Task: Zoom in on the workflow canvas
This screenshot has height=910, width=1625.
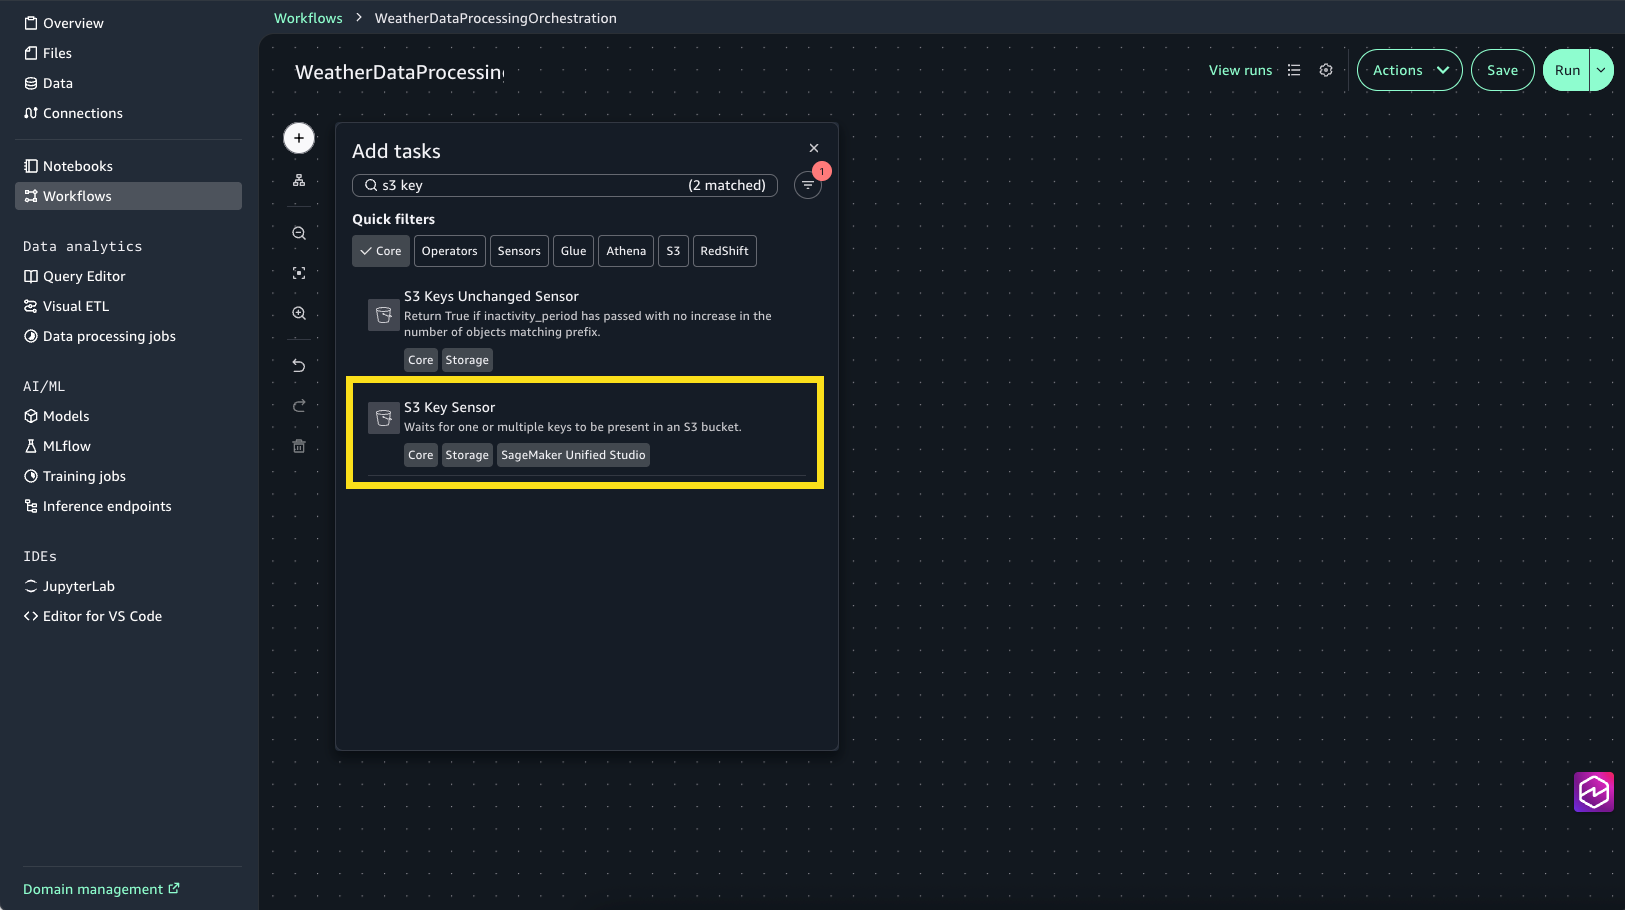Action: 299,313
